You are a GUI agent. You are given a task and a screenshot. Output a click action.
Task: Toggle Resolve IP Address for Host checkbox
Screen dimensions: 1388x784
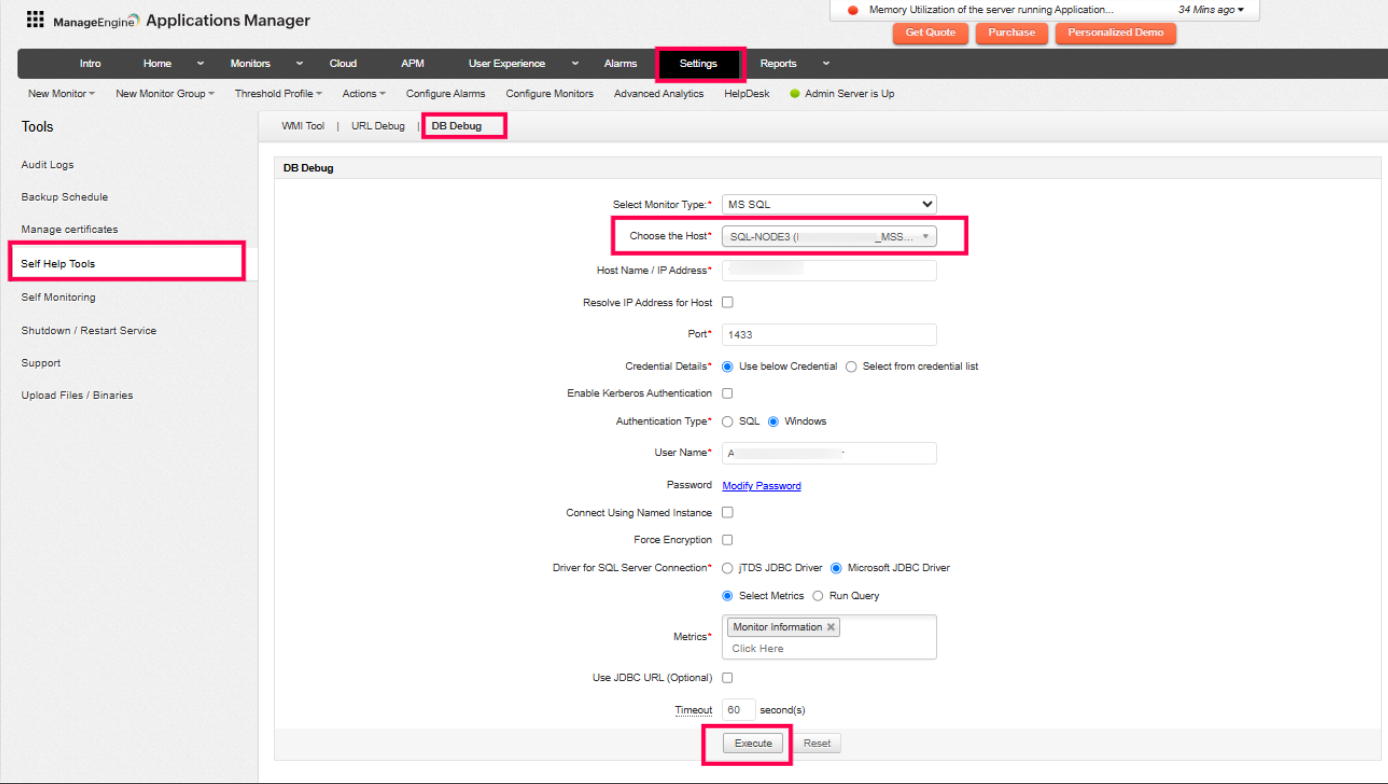click(x=728, y=302)
